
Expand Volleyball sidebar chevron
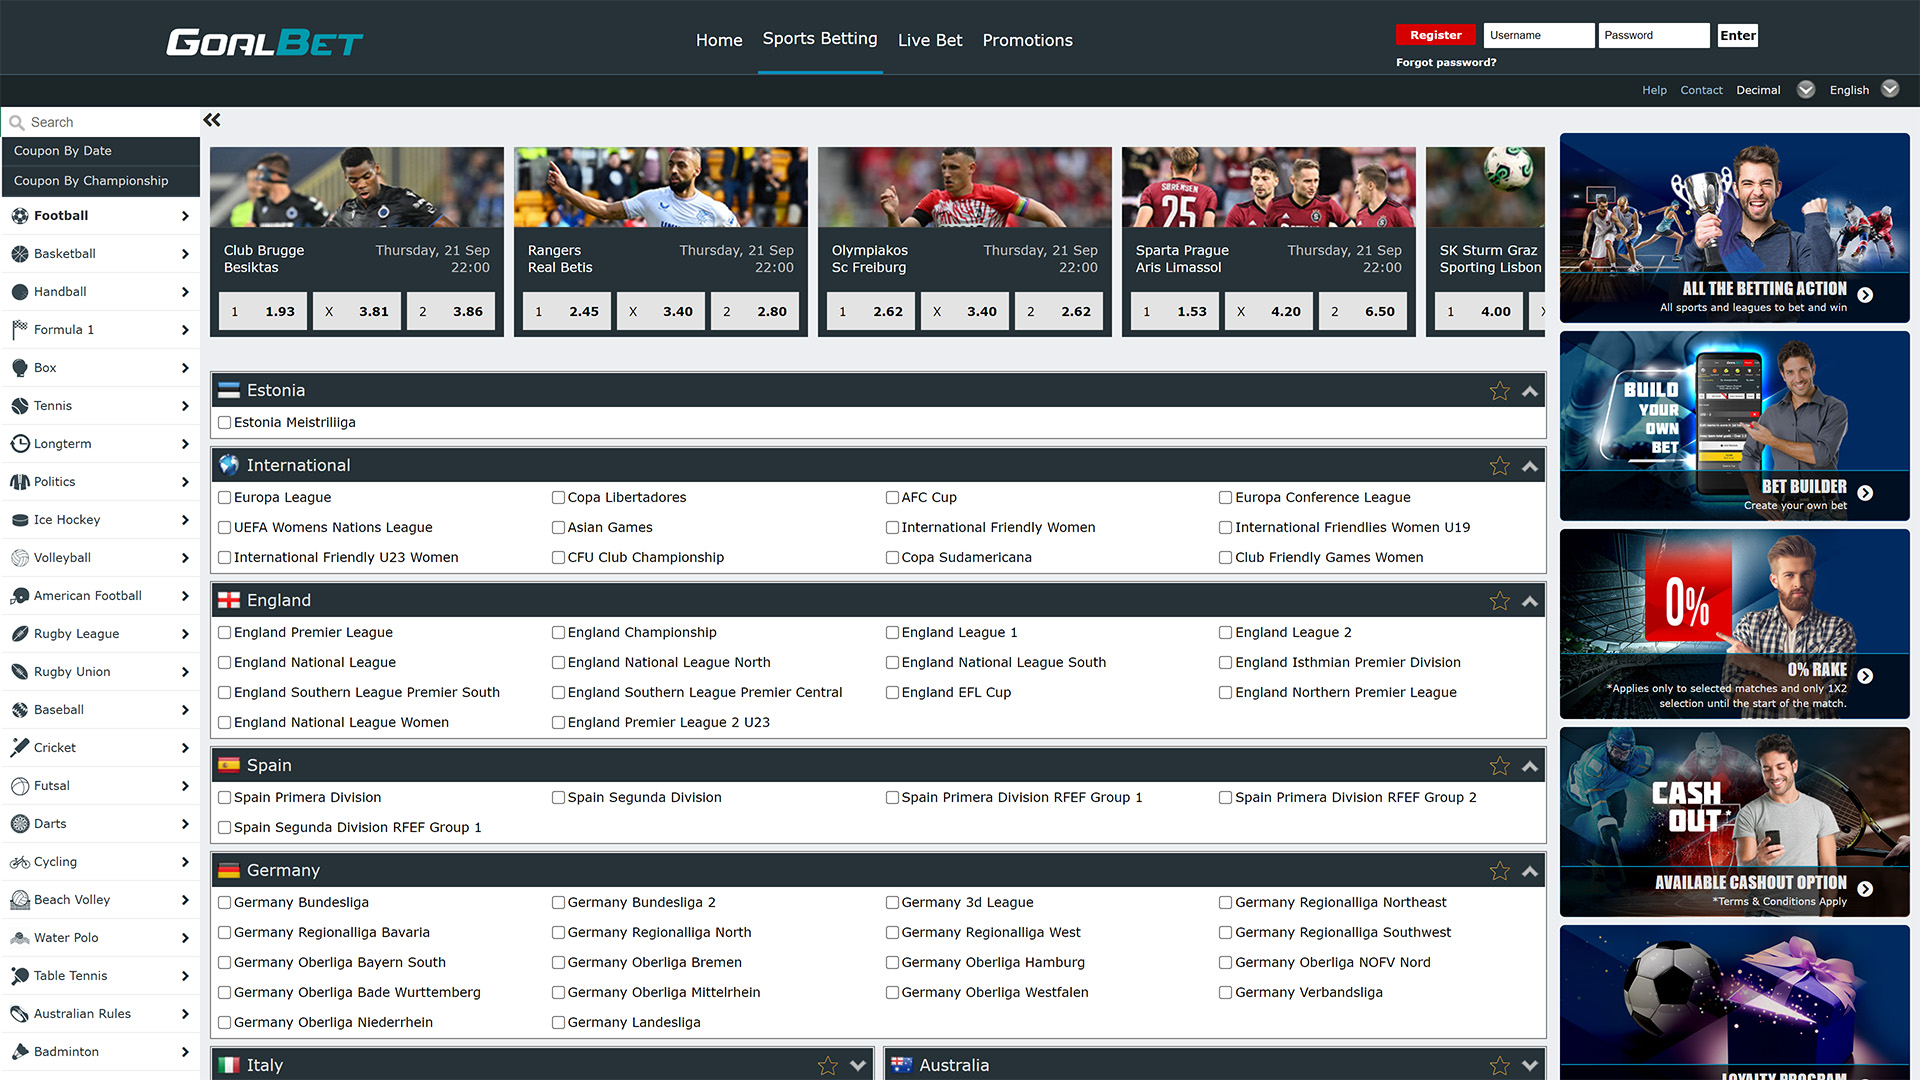point(185,558)
